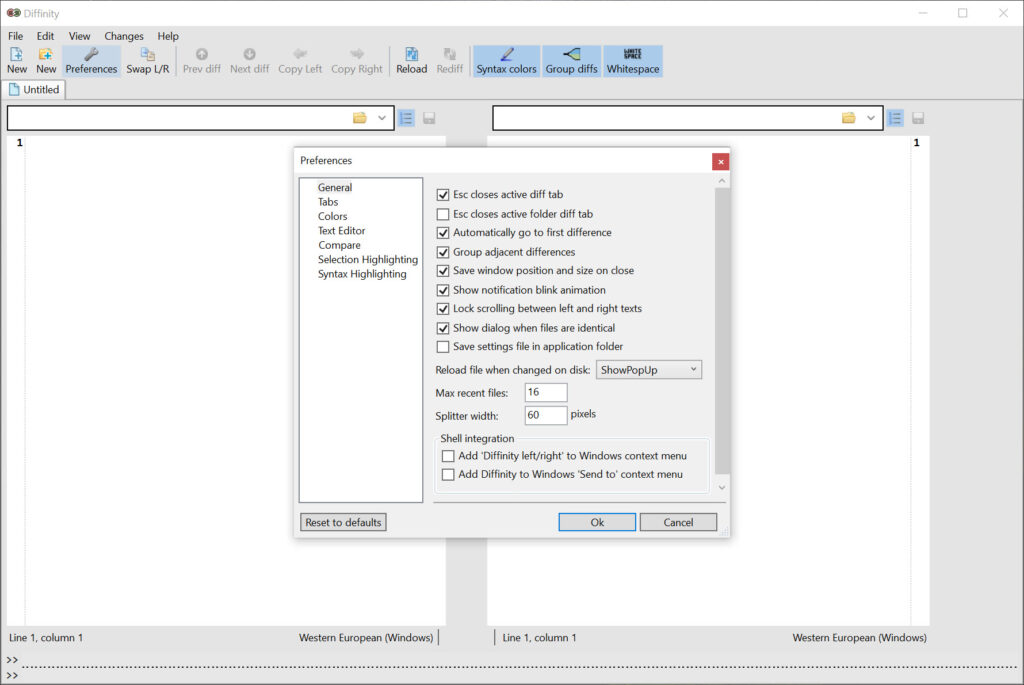
Task: Swap left and right with Swap L/R
Action: click(148, 61)
